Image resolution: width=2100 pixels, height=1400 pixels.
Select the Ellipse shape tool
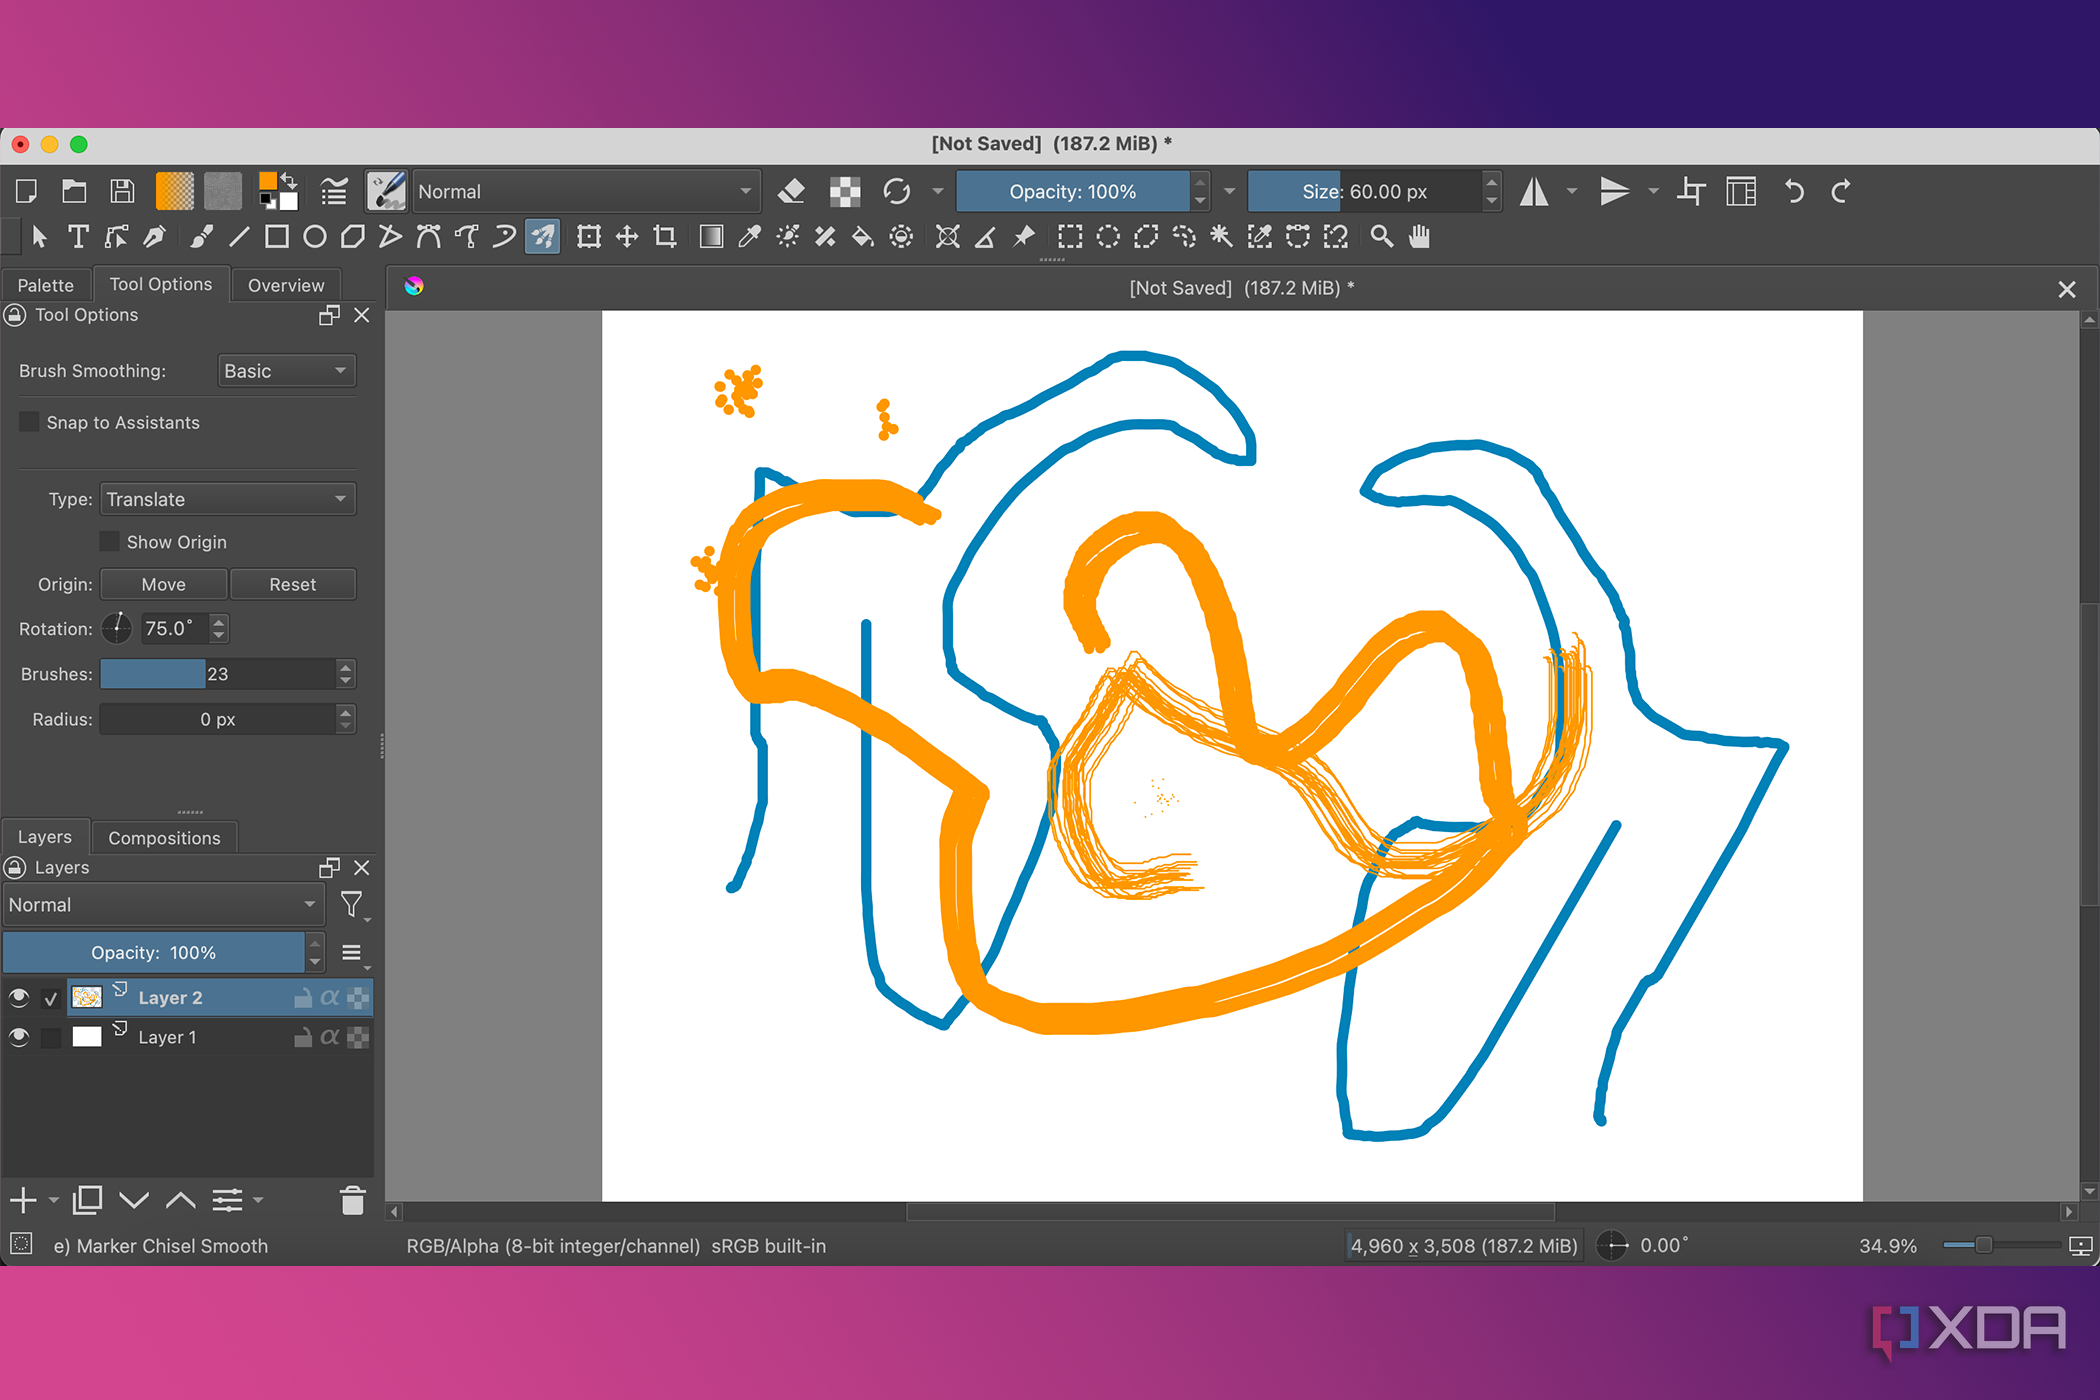click(x=315, y=237)
